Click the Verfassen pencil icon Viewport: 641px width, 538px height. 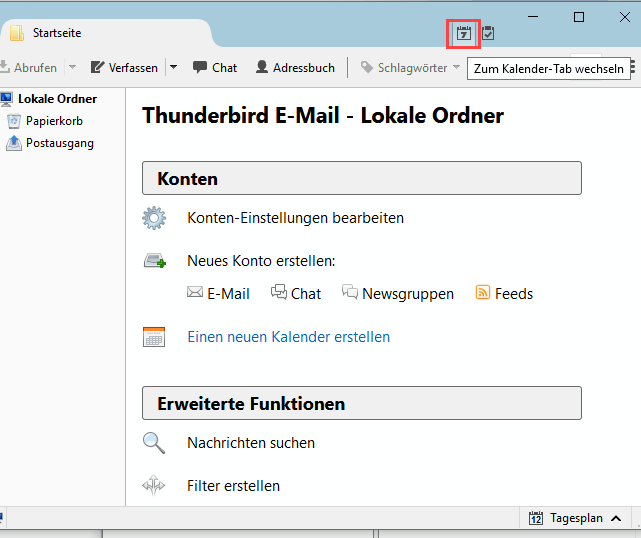tap(97, 67)
